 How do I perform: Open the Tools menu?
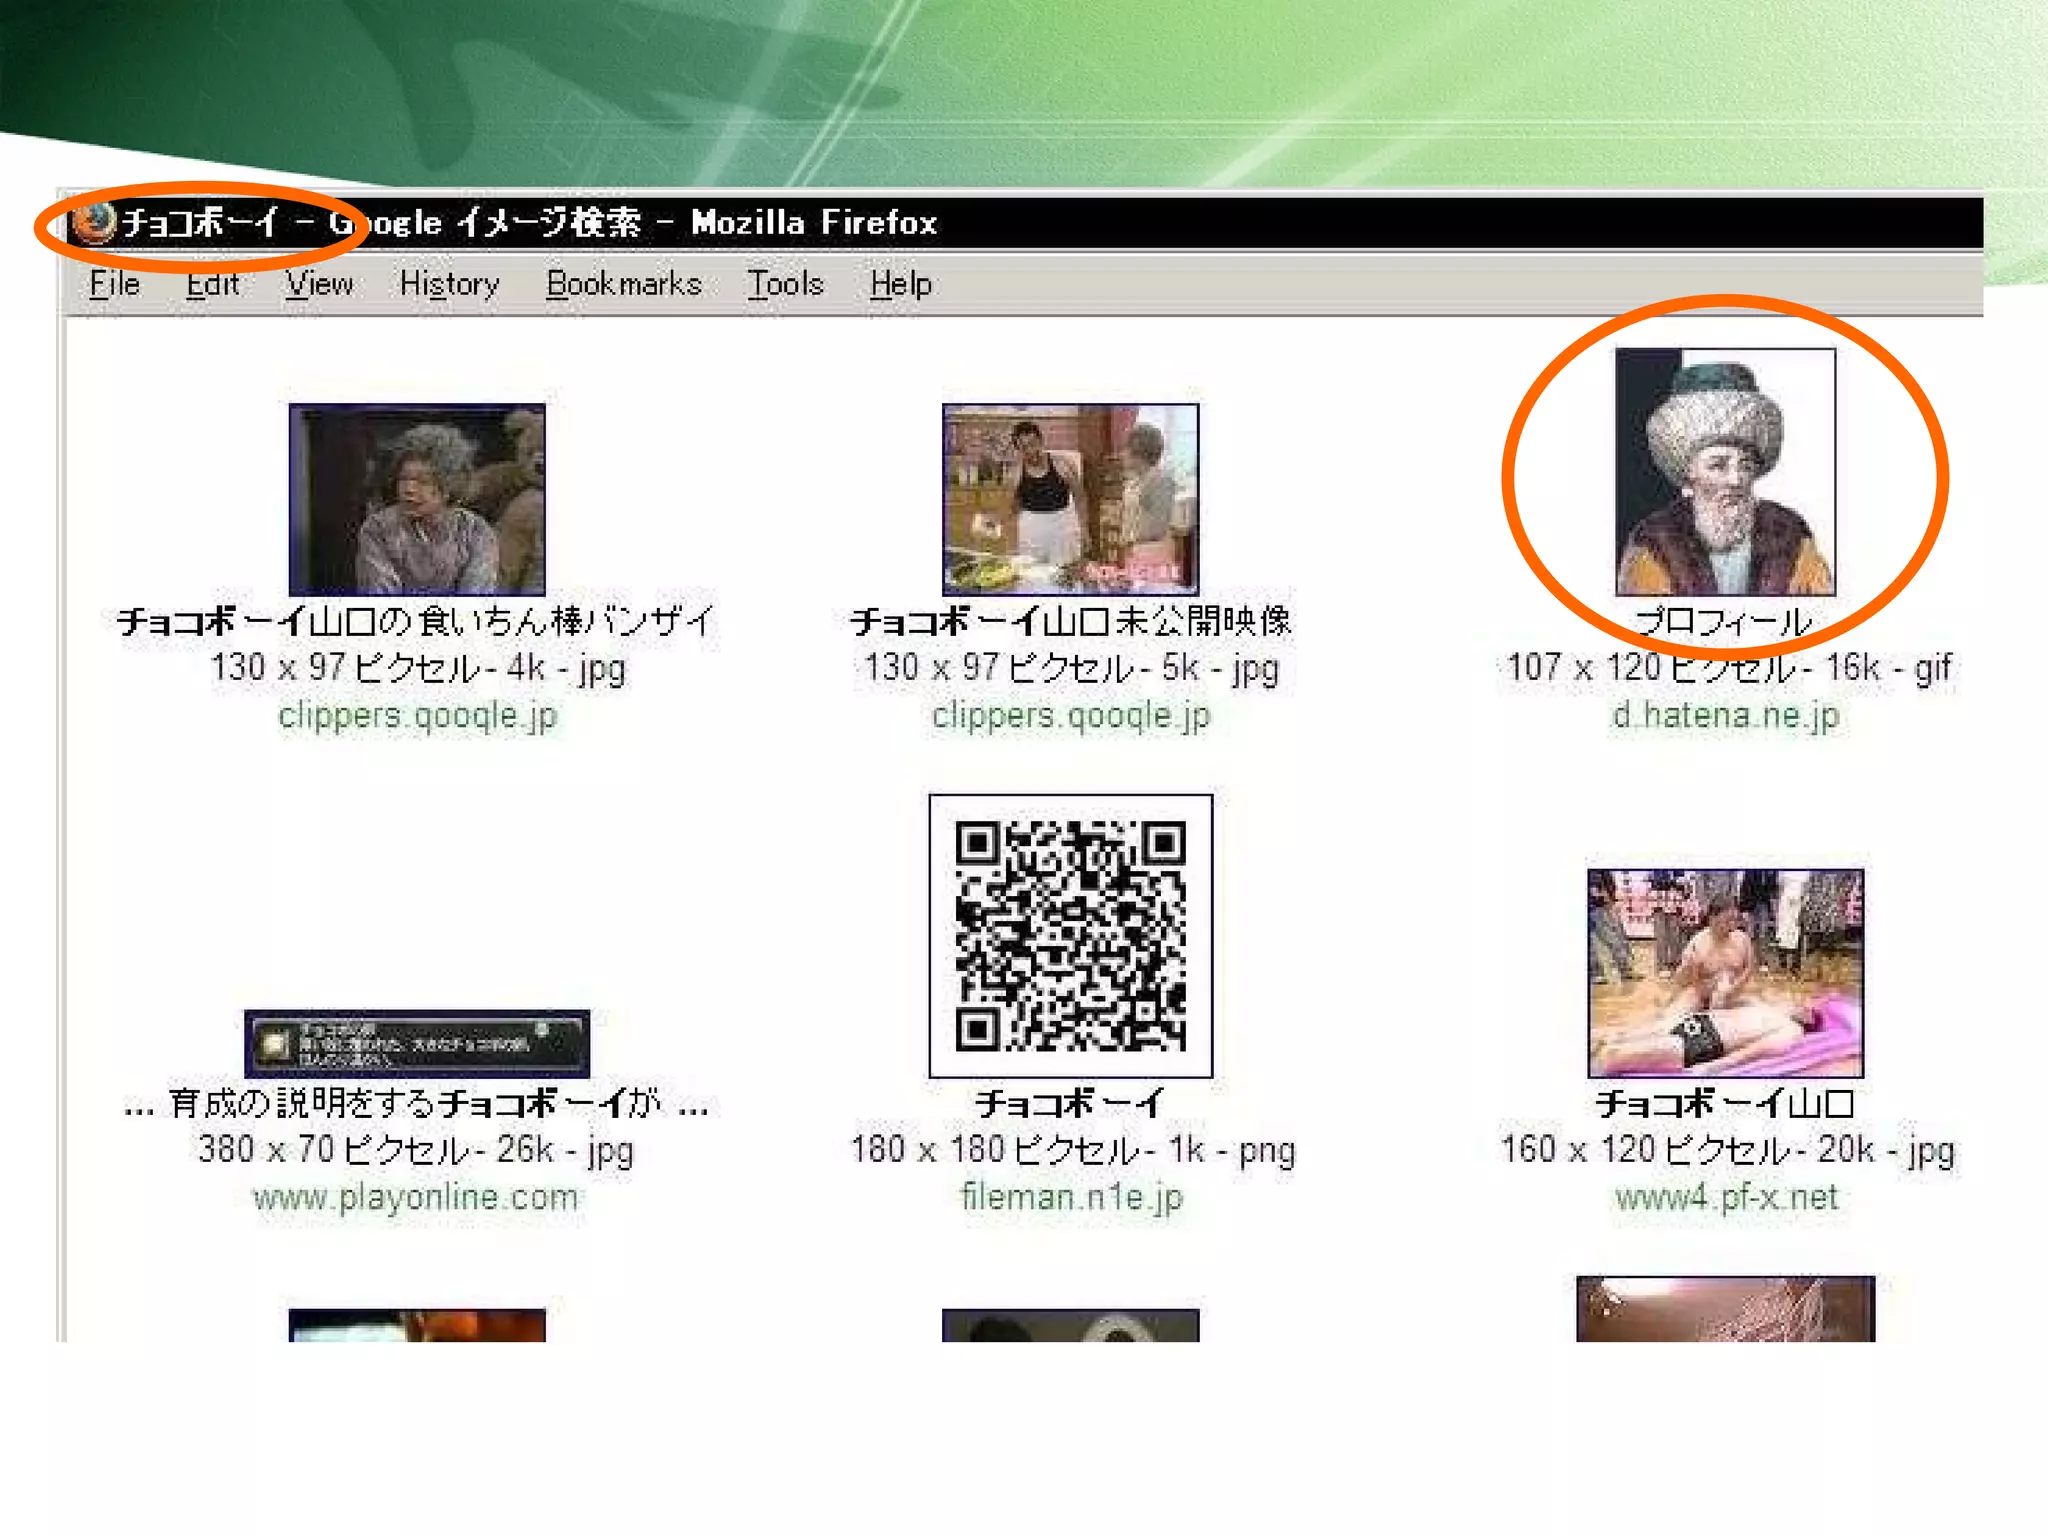point(785,285)
